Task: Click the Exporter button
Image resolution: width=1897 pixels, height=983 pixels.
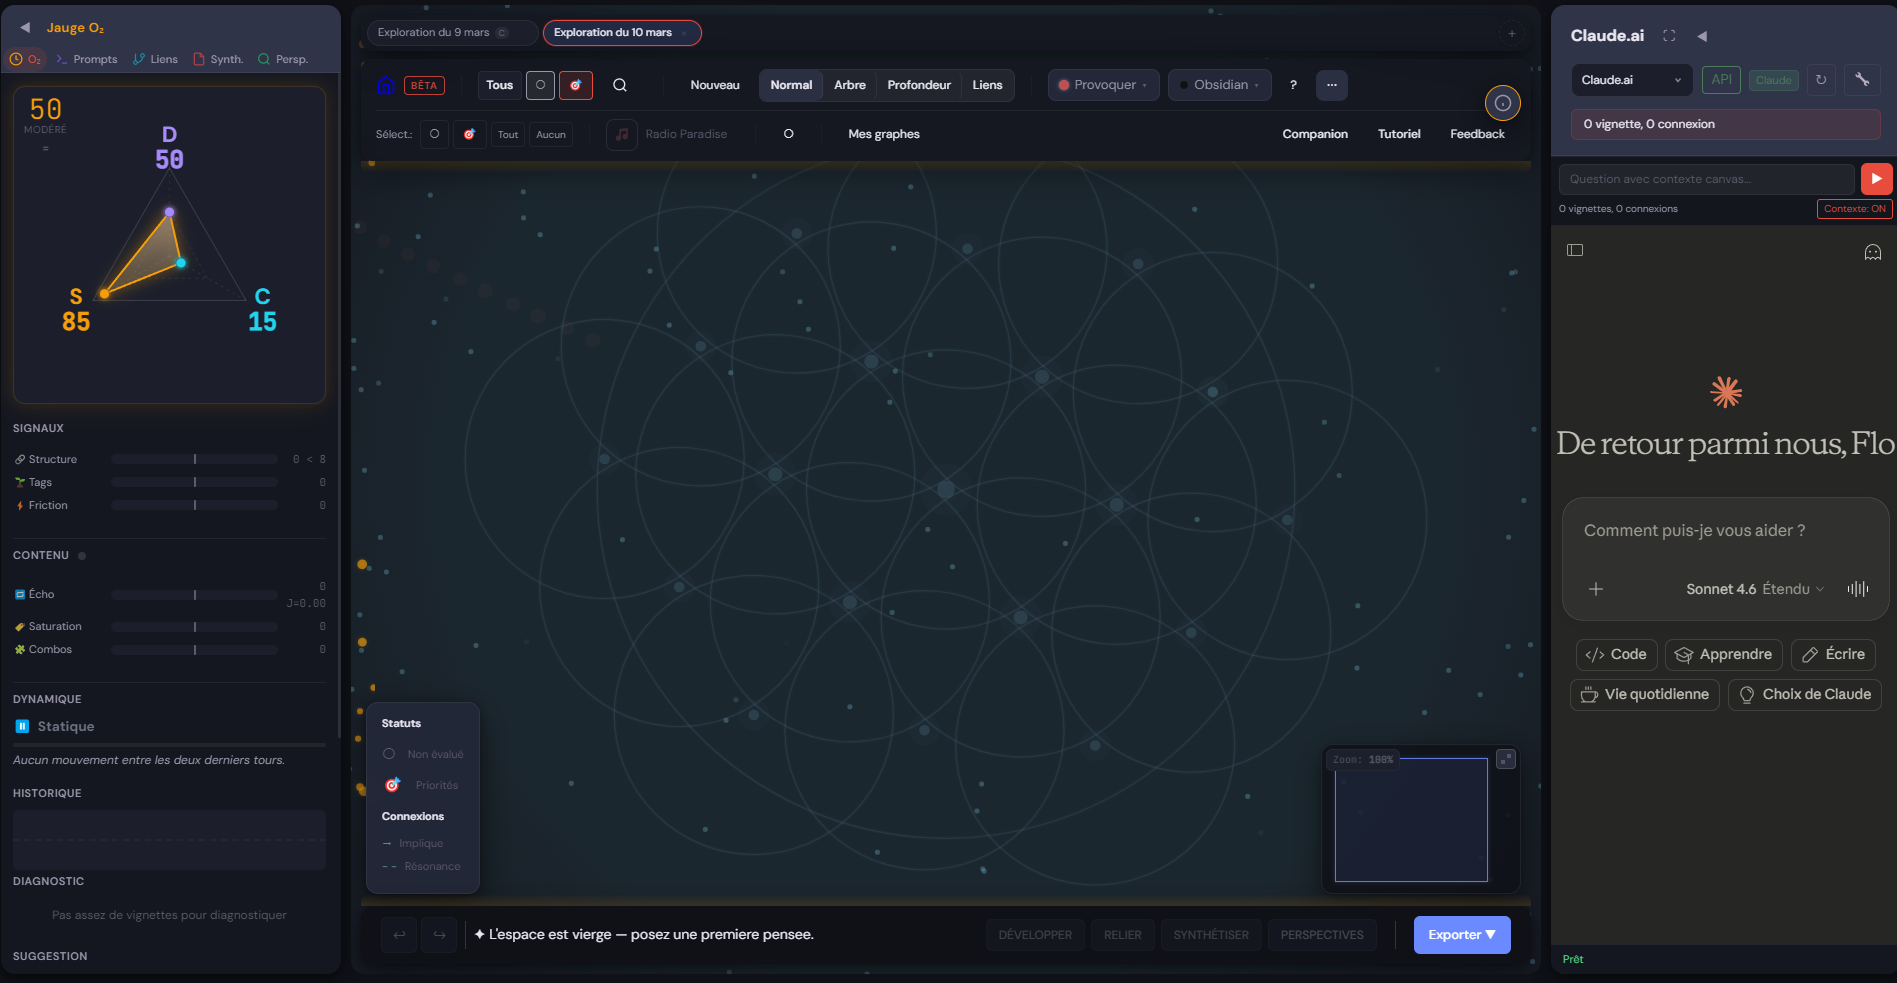Action: (x=1461, y=935)
